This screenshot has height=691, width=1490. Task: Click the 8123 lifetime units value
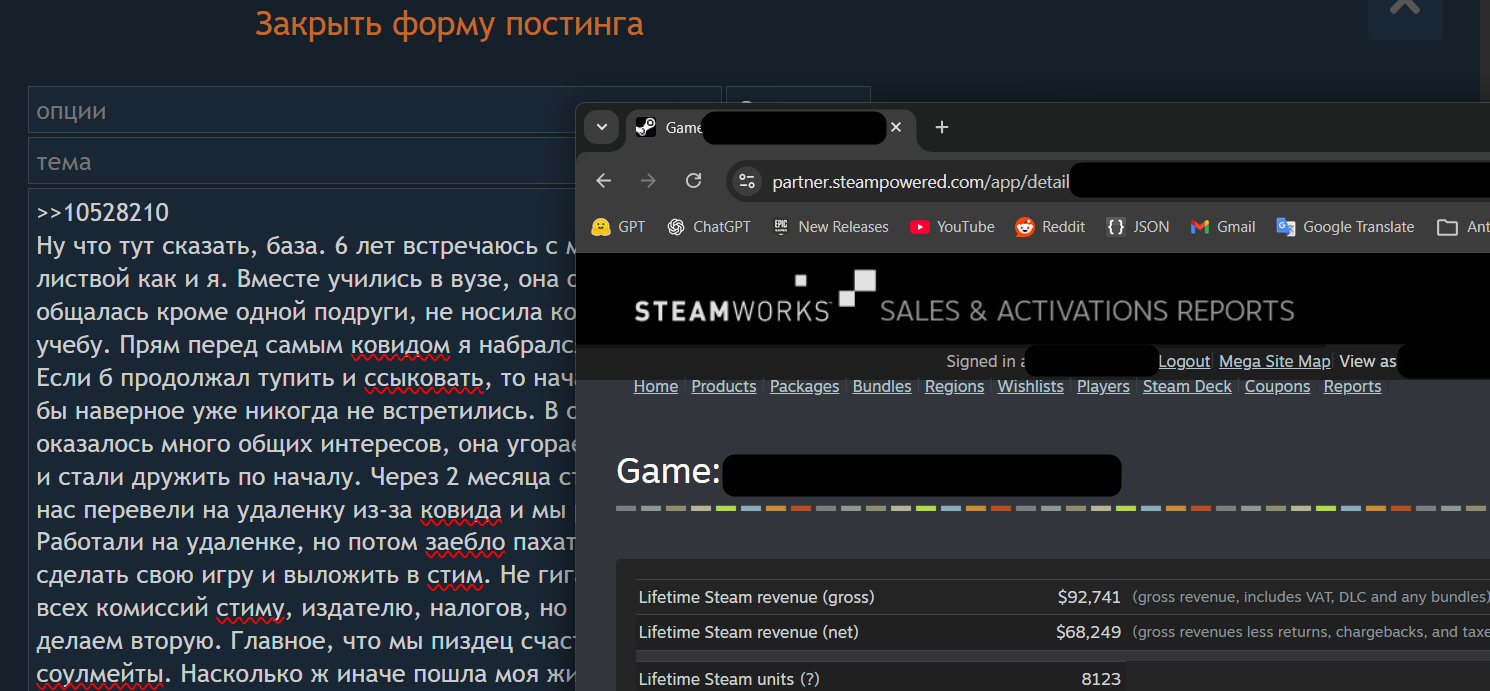(x=1101, y=679)
